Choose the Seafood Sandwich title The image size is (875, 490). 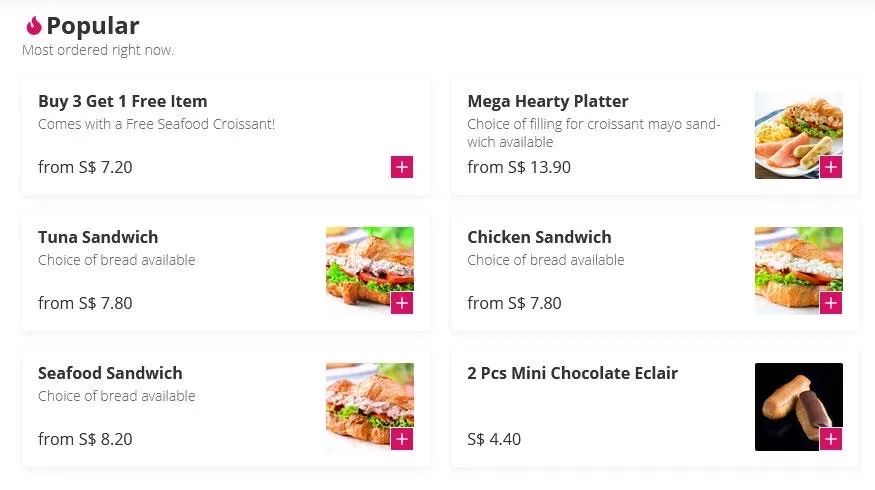tap(110, 373)
